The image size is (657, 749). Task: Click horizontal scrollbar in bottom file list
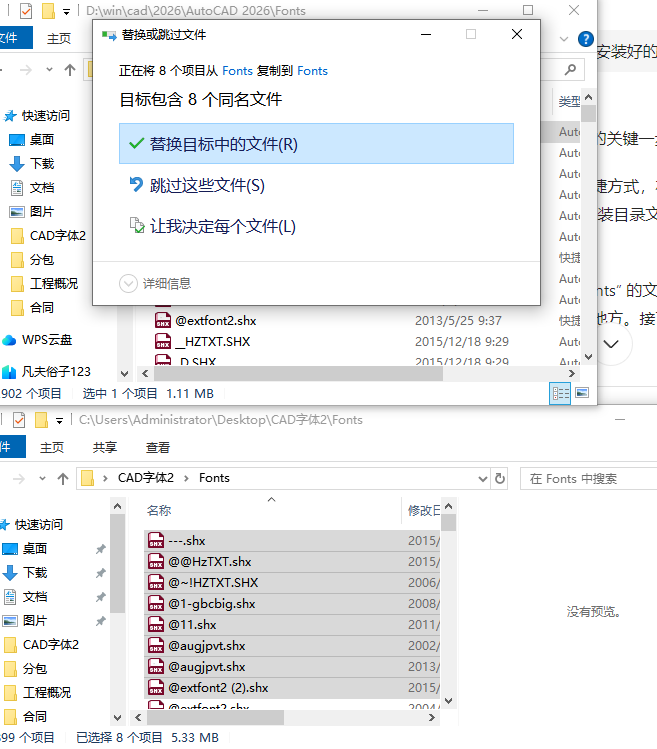point(215,717)
